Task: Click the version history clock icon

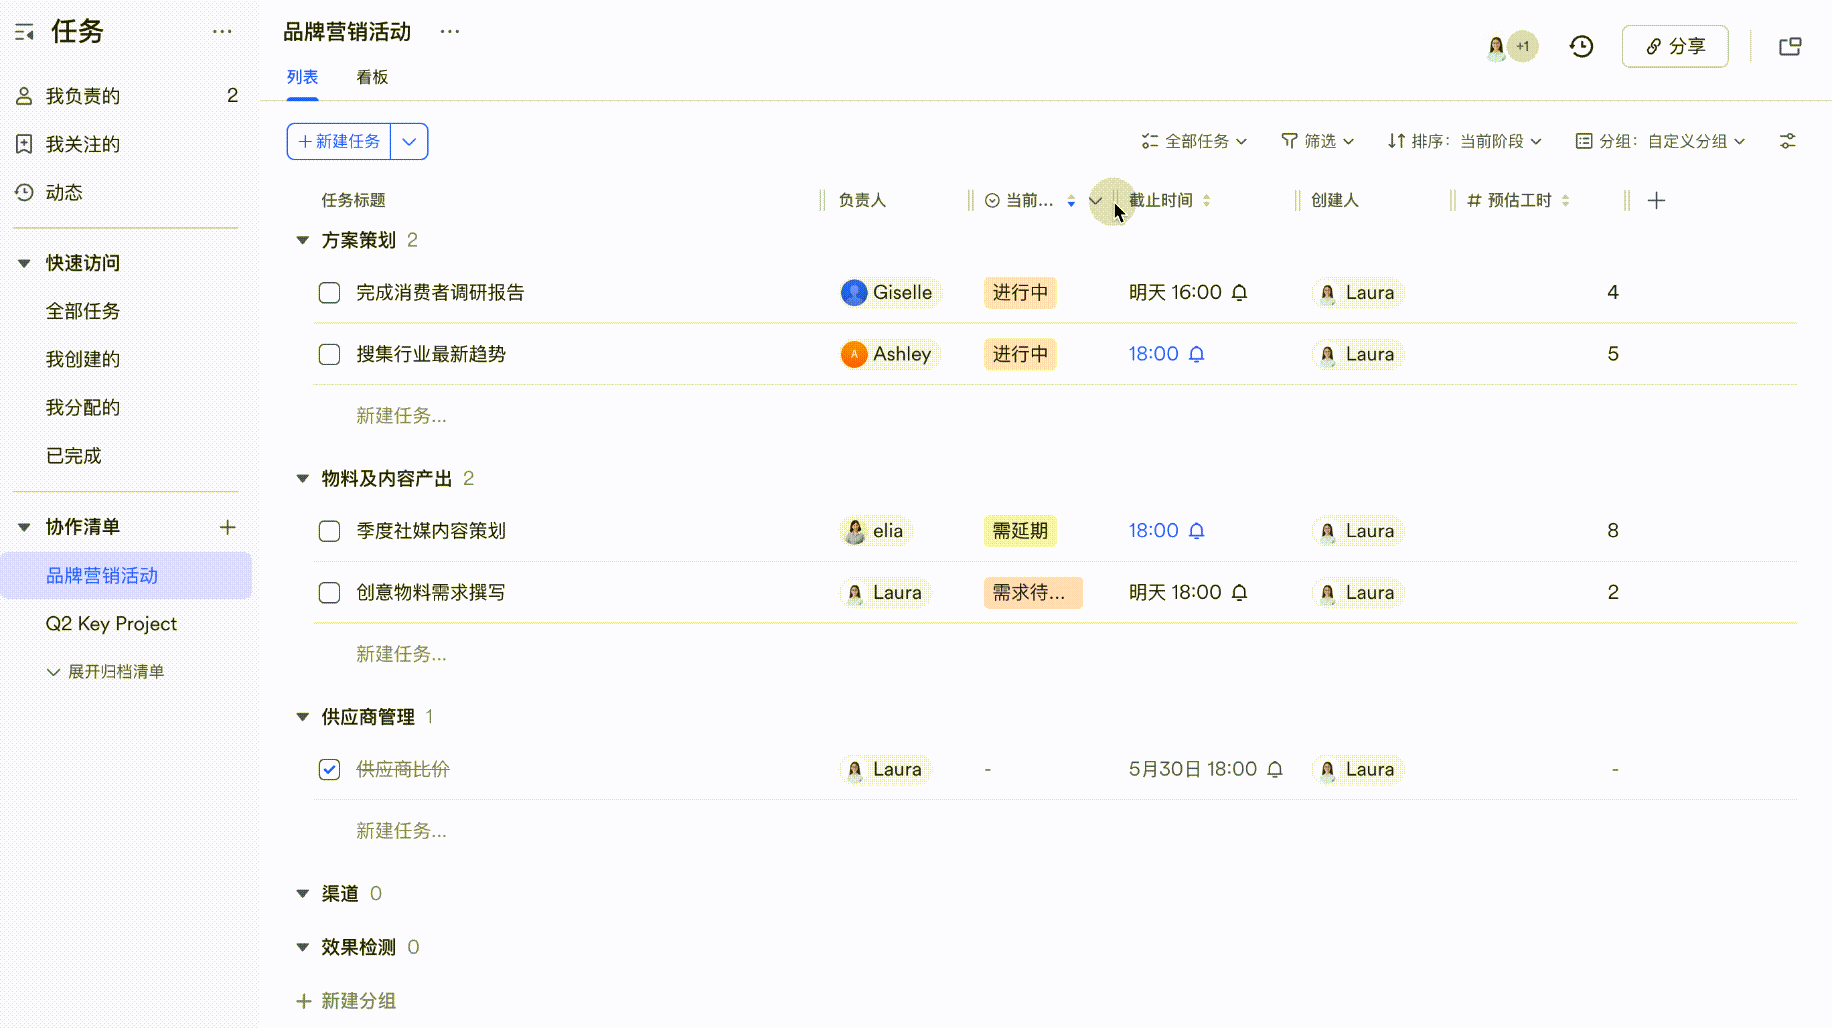Action: 1581,46
